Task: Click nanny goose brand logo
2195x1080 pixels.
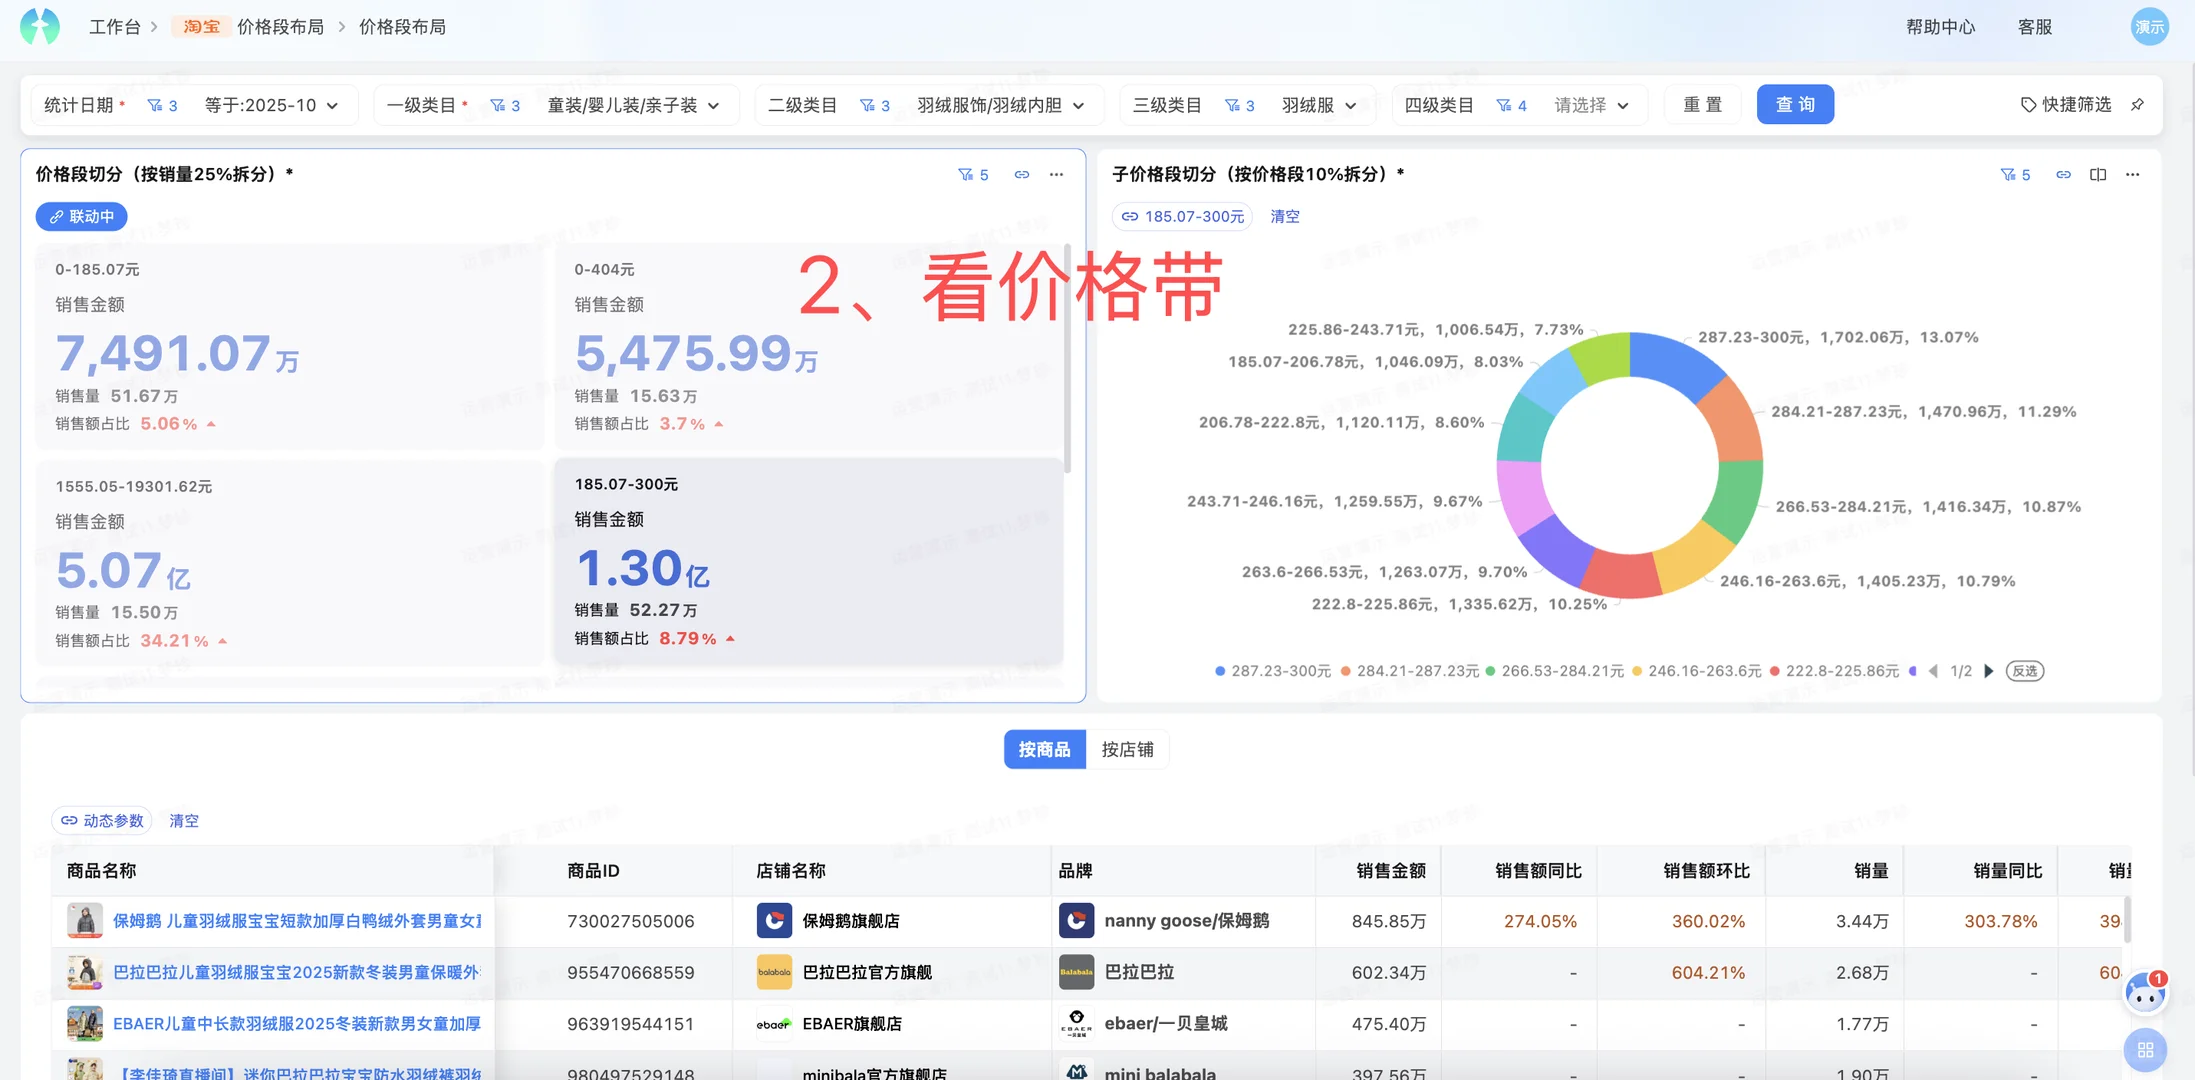Action: point(1076,920)
